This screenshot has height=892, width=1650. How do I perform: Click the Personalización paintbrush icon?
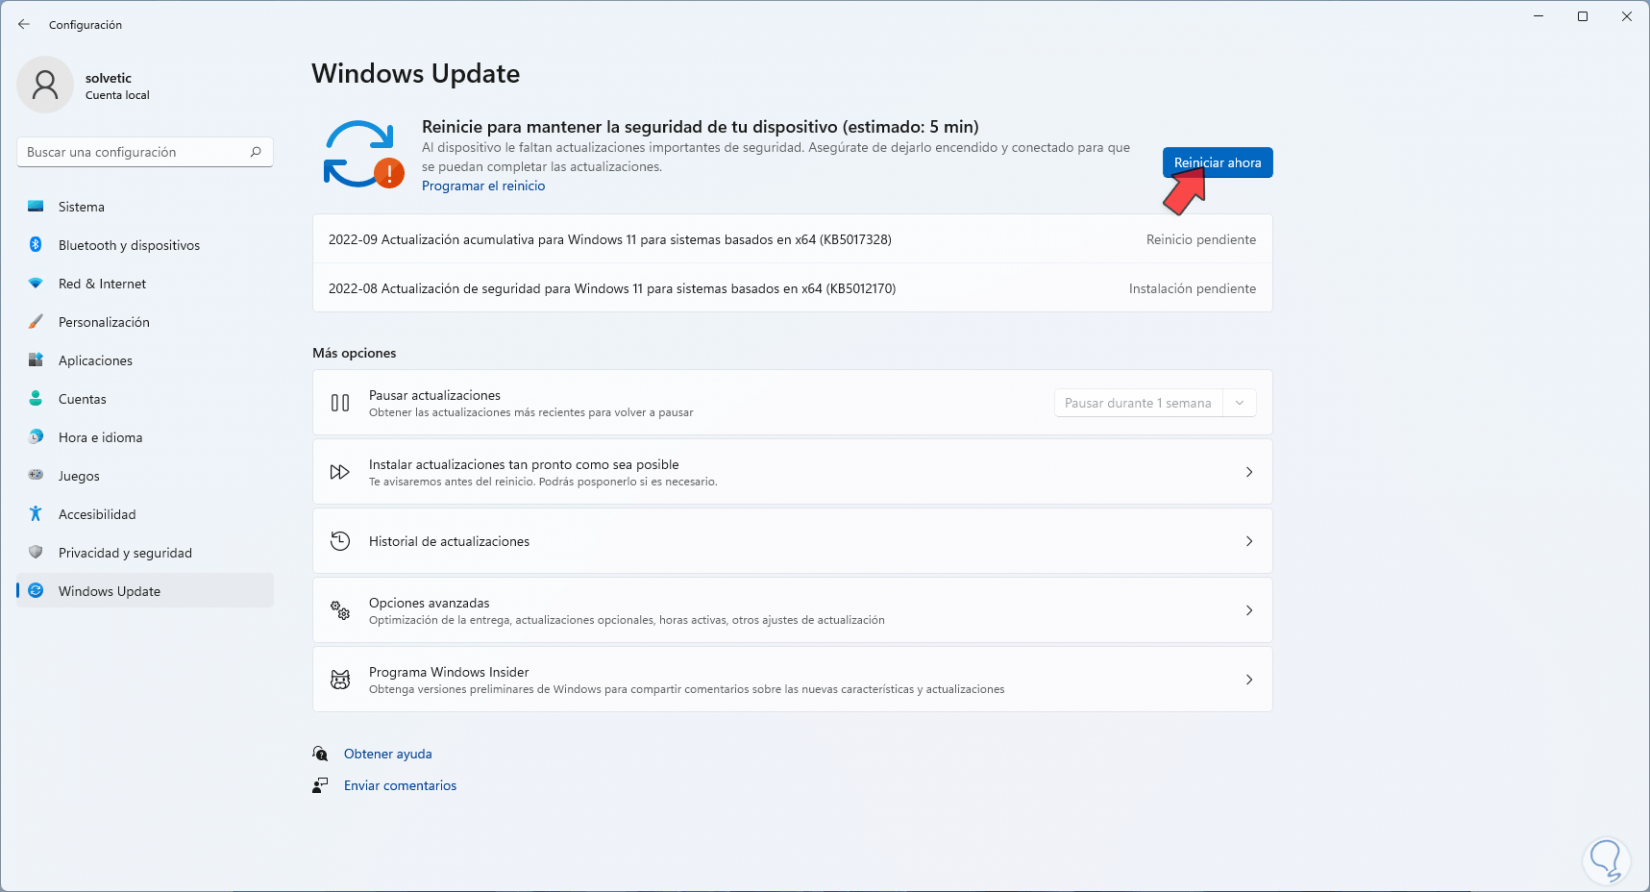[x=36, y=322]
